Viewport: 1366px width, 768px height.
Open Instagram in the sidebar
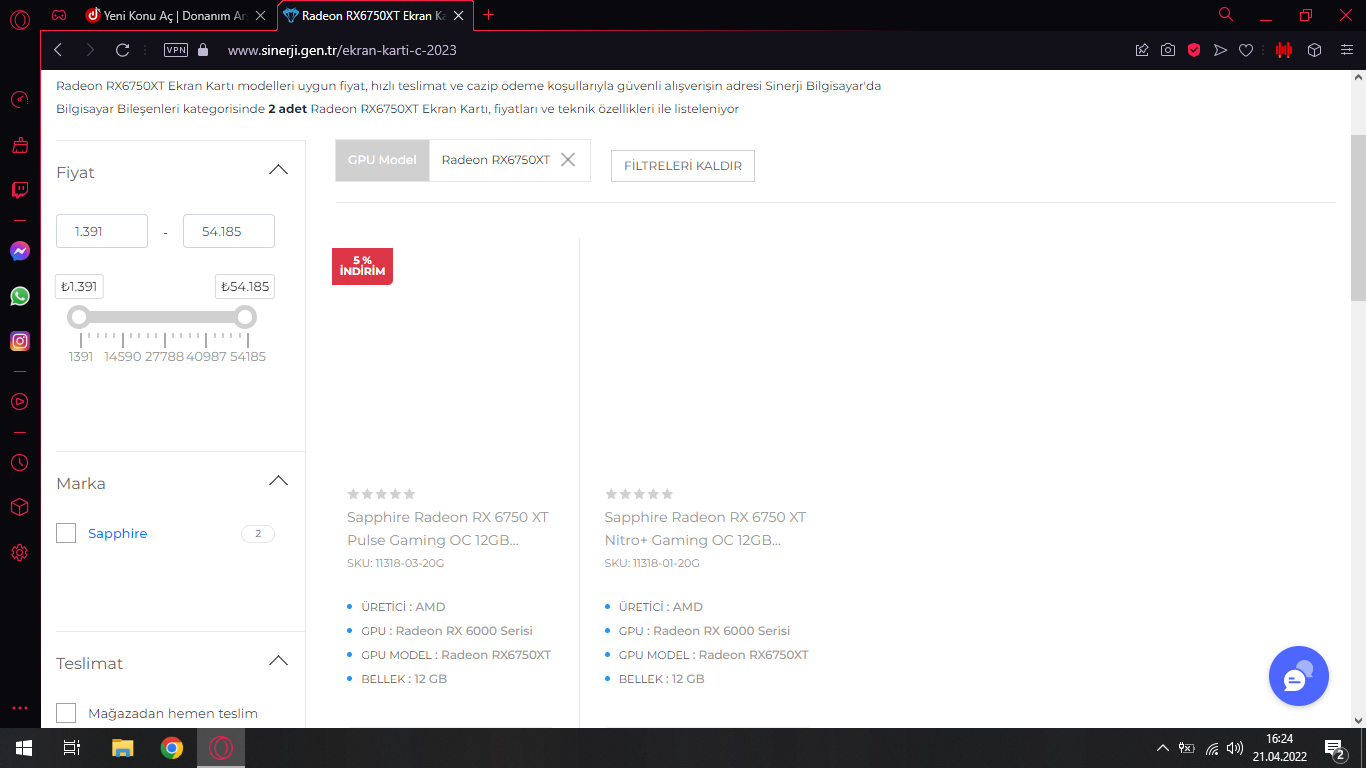pos(20,341)
